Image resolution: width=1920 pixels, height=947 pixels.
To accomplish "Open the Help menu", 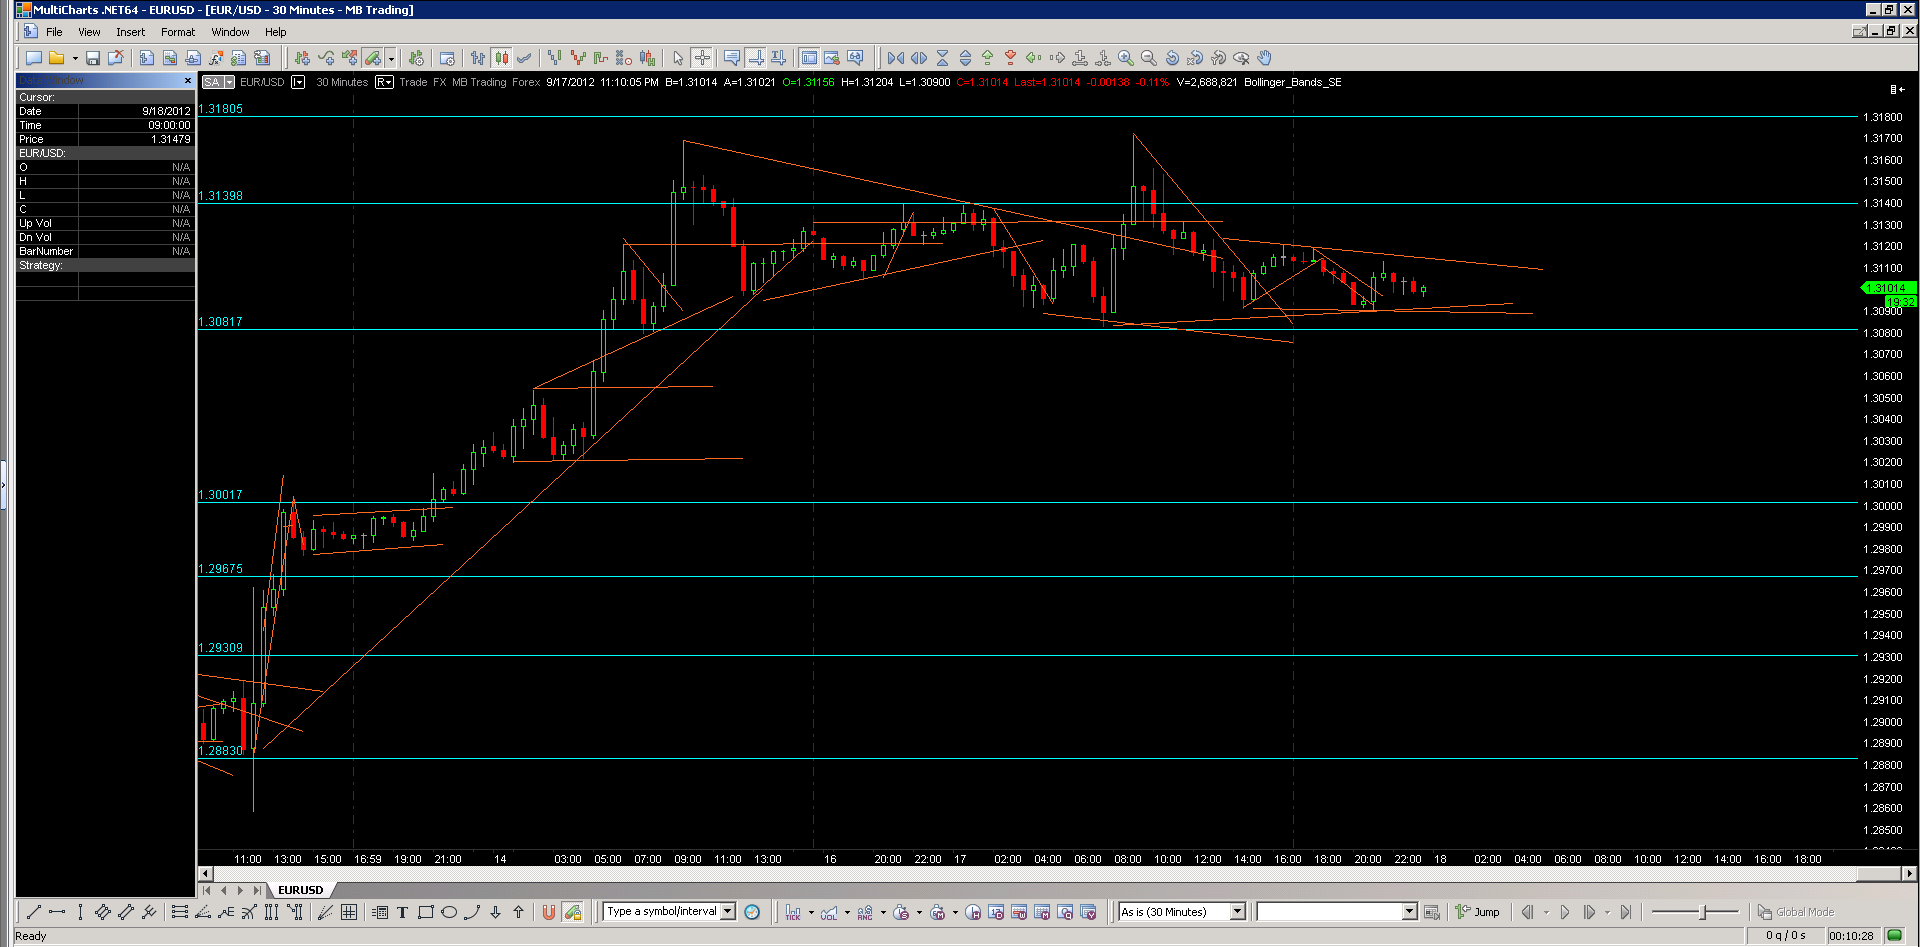I will pyautogui.click(x=275, y=32).
